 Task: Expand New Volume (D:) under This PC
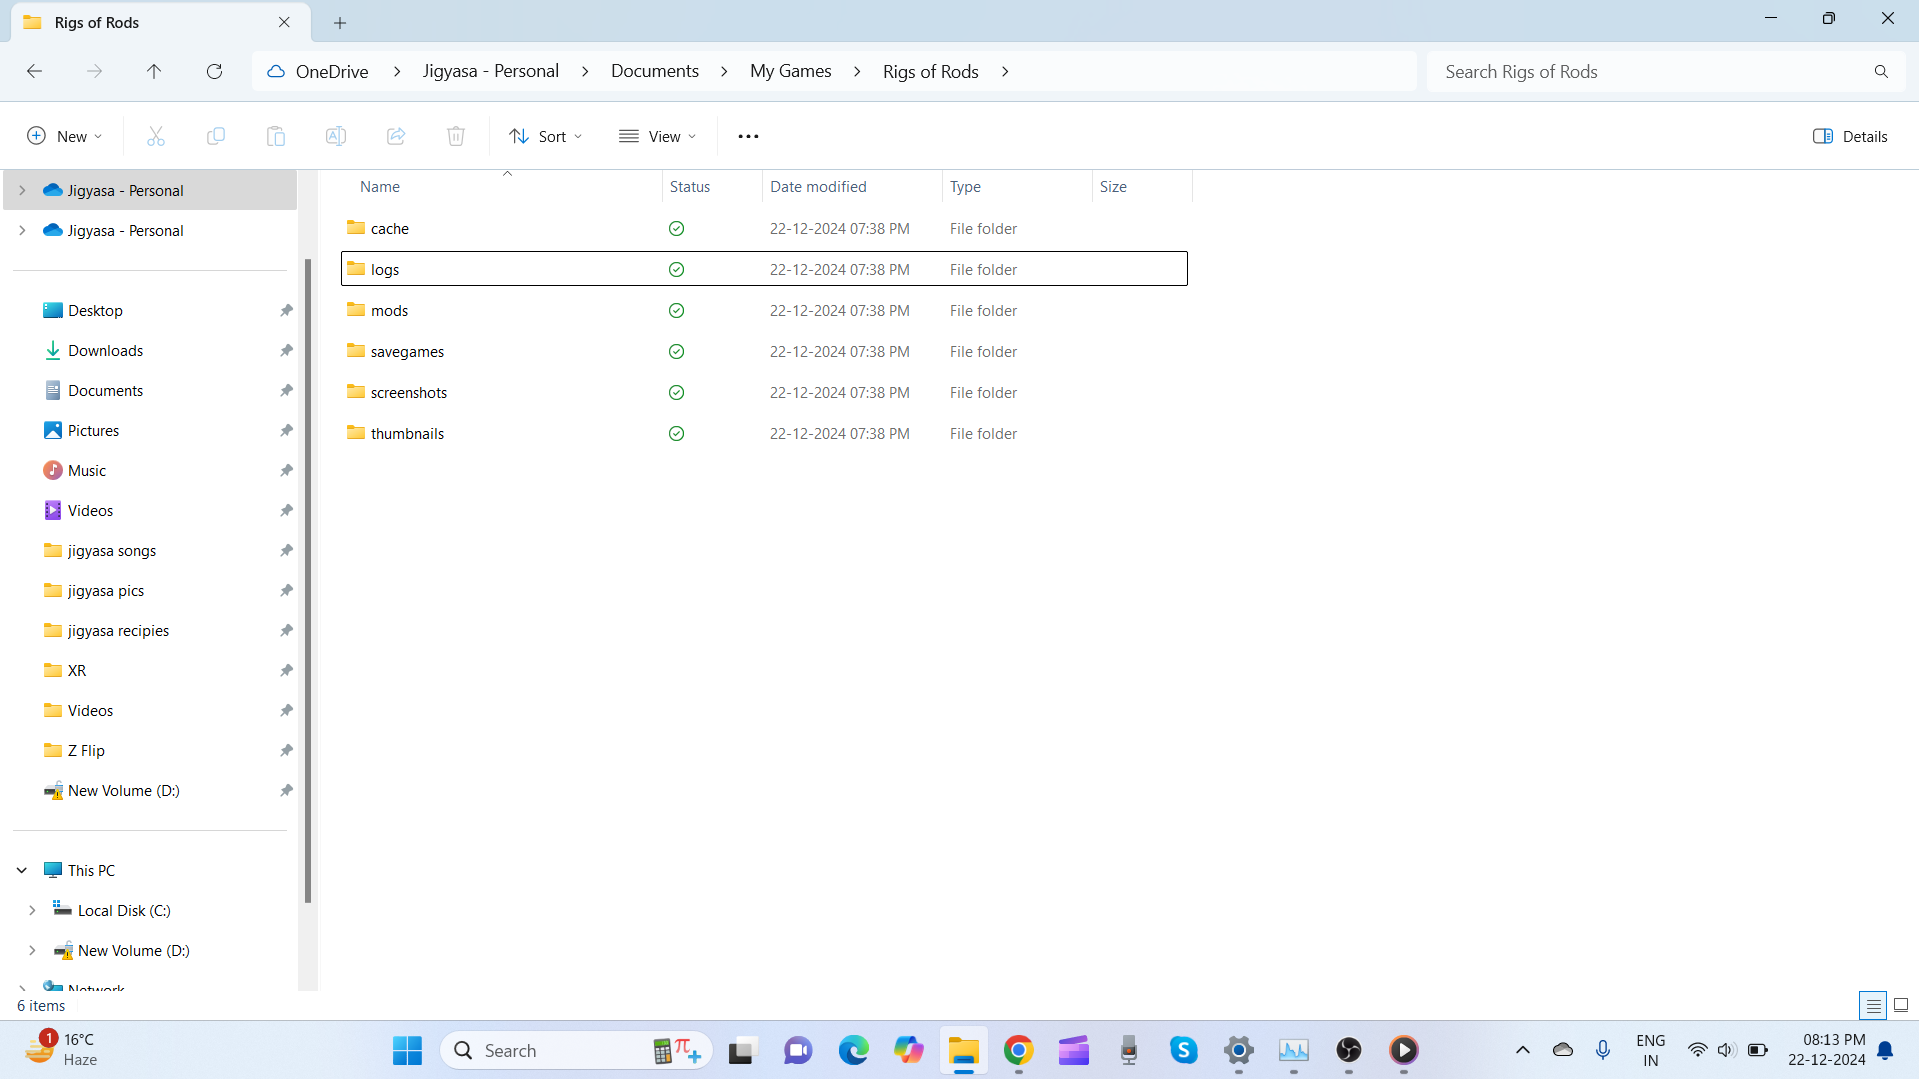point(32,950)
